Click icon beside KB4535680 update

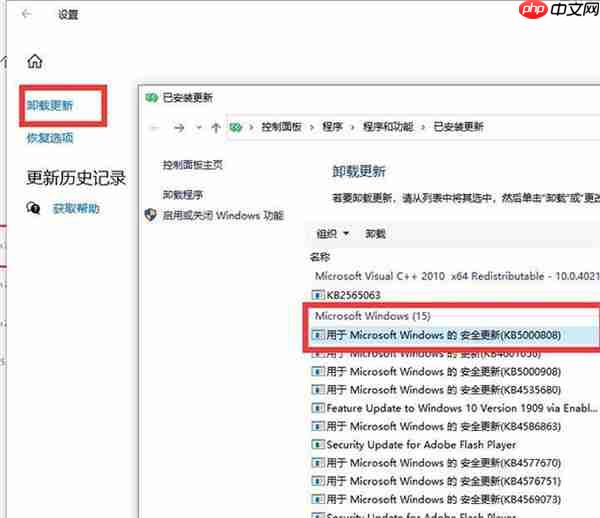click(x=317, y=390)
